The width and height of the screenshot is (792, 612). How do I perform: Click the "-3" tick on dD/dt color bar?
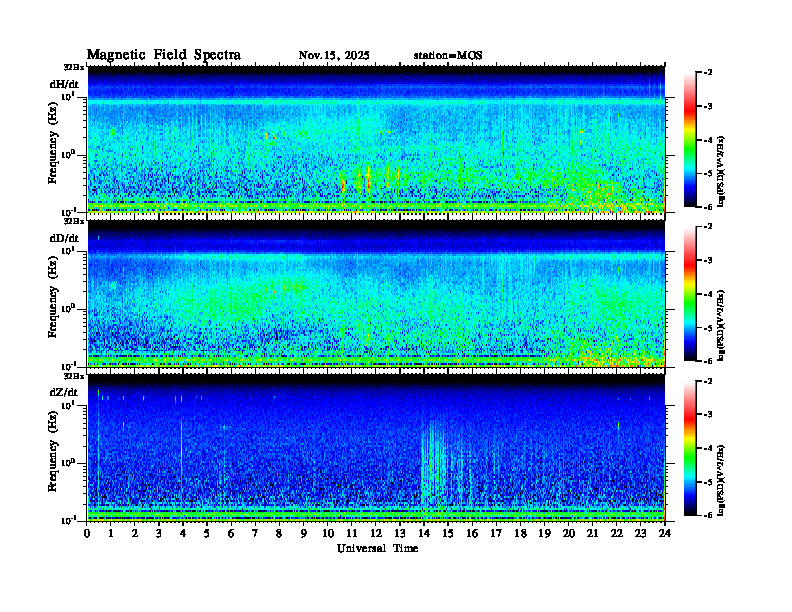[708, 261]
